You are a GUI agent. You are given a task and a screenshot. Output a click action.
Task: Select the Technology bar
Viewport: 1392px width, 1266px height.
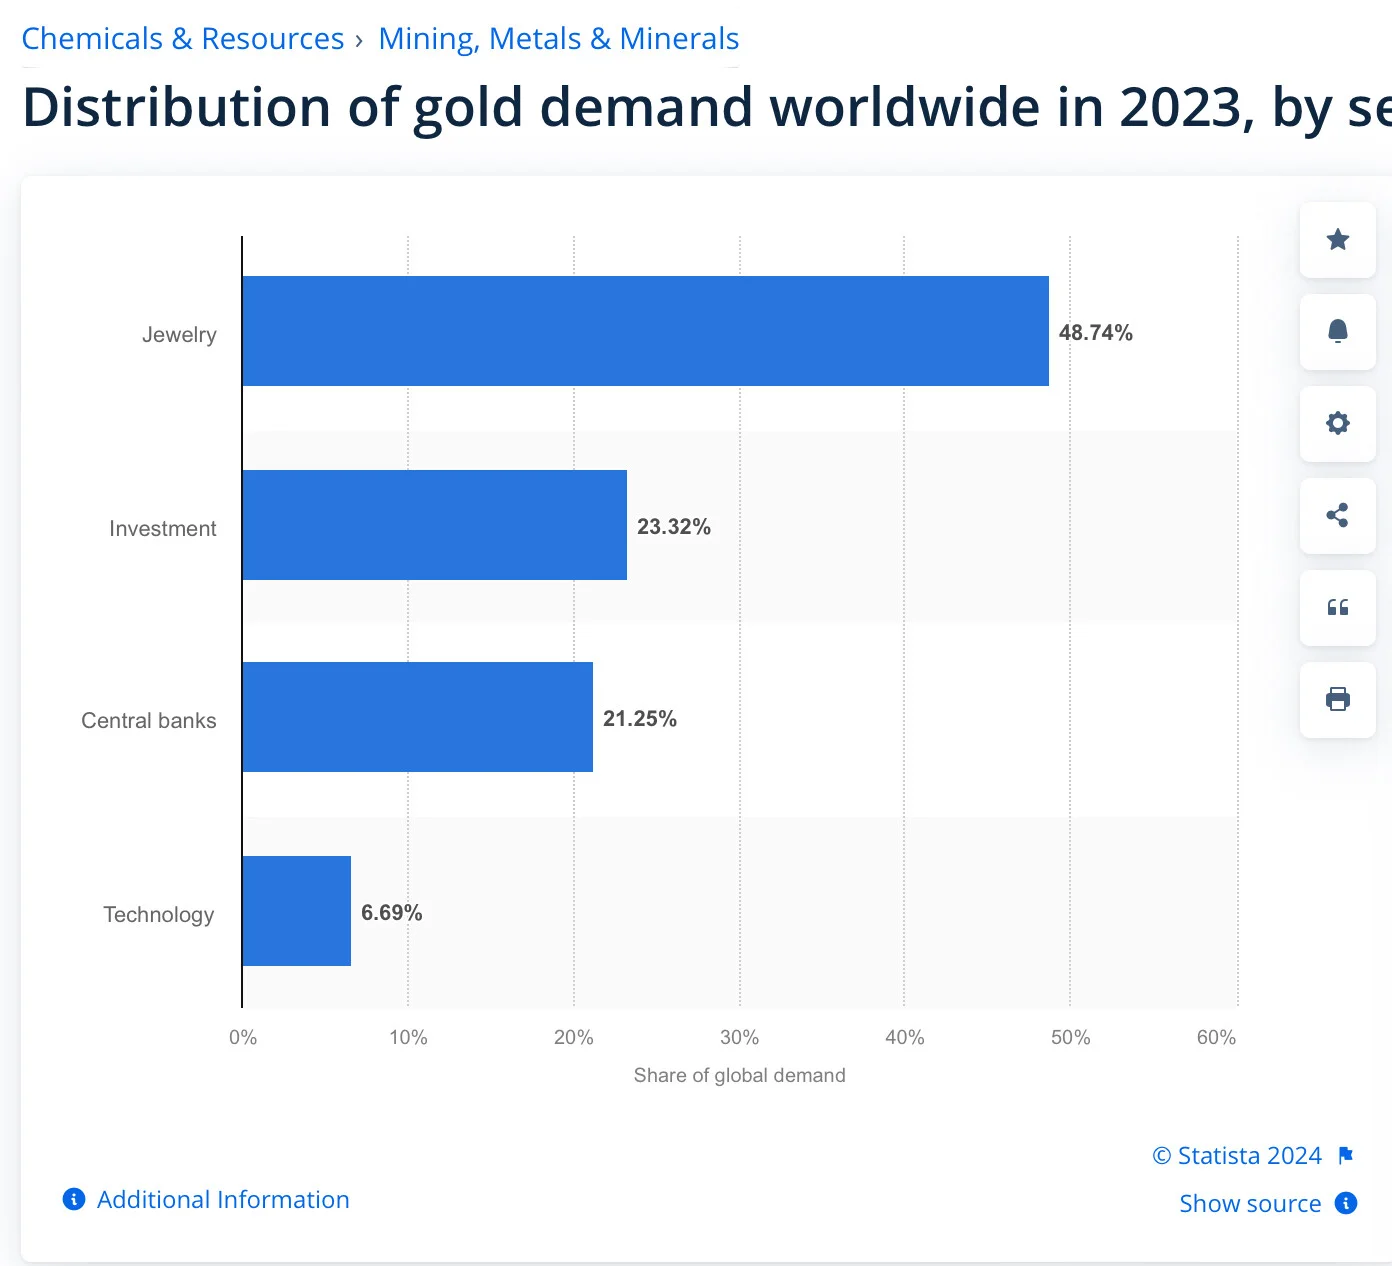[297, 911]
